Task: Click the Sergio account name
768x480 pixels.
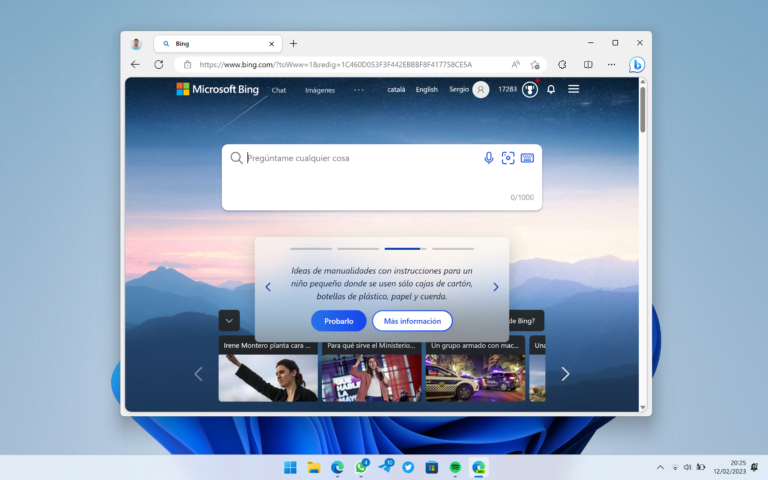Action: 459,90
